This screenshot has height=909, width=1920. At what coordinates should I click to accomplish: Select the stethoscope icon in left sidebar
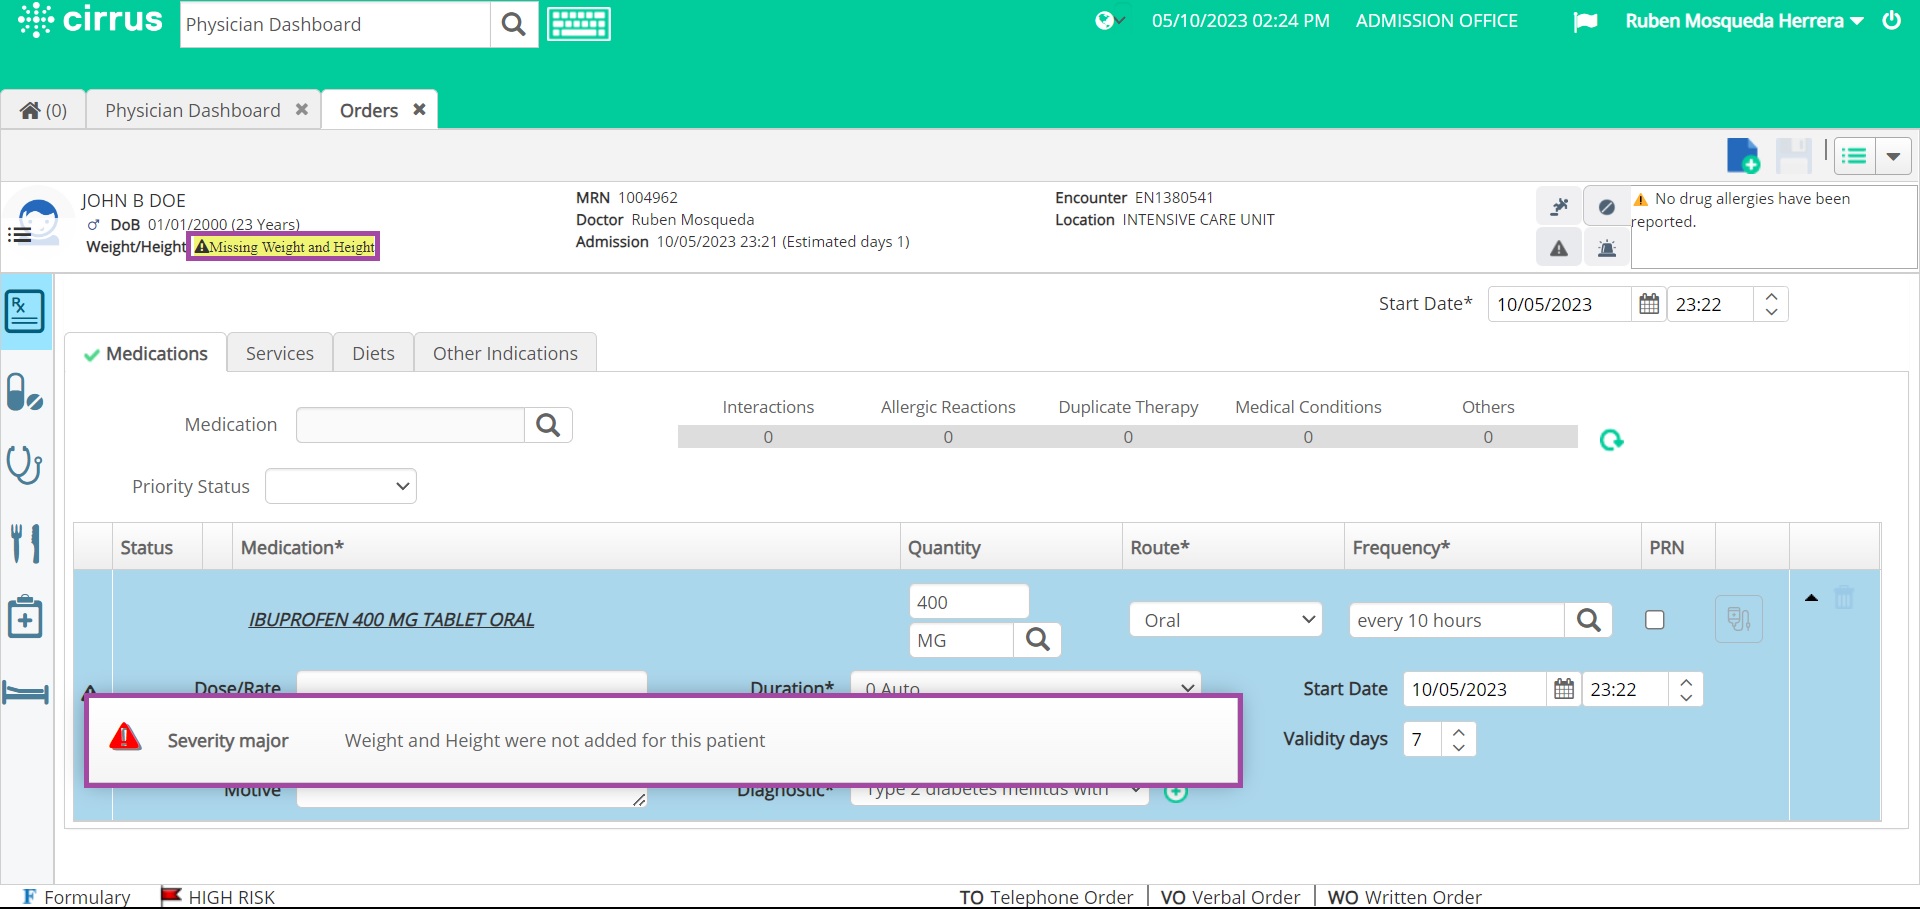point(26,465)
